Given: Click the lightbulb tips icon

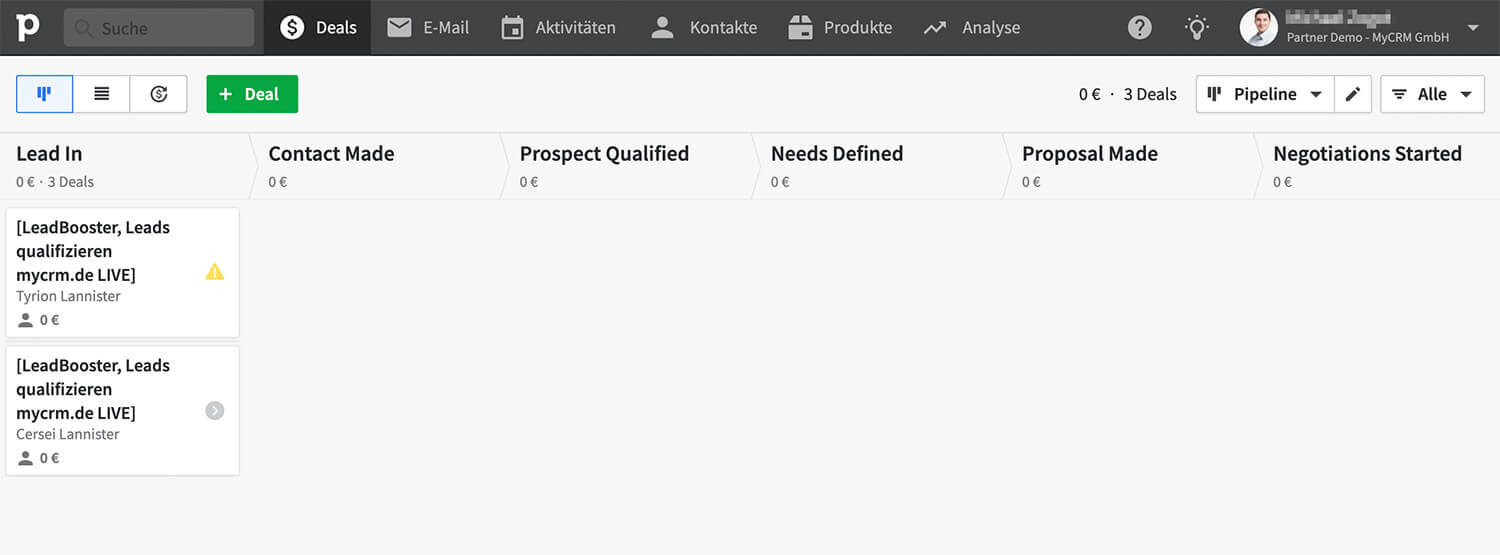Looking at the screenshot, I should [x=1196, y=28].
